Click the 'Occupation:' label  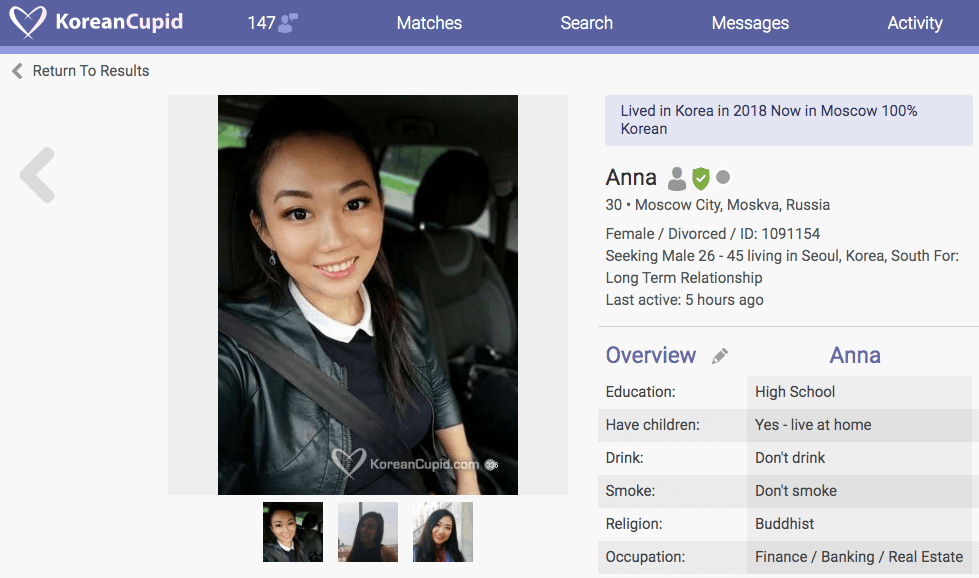[x=645, y=557]
